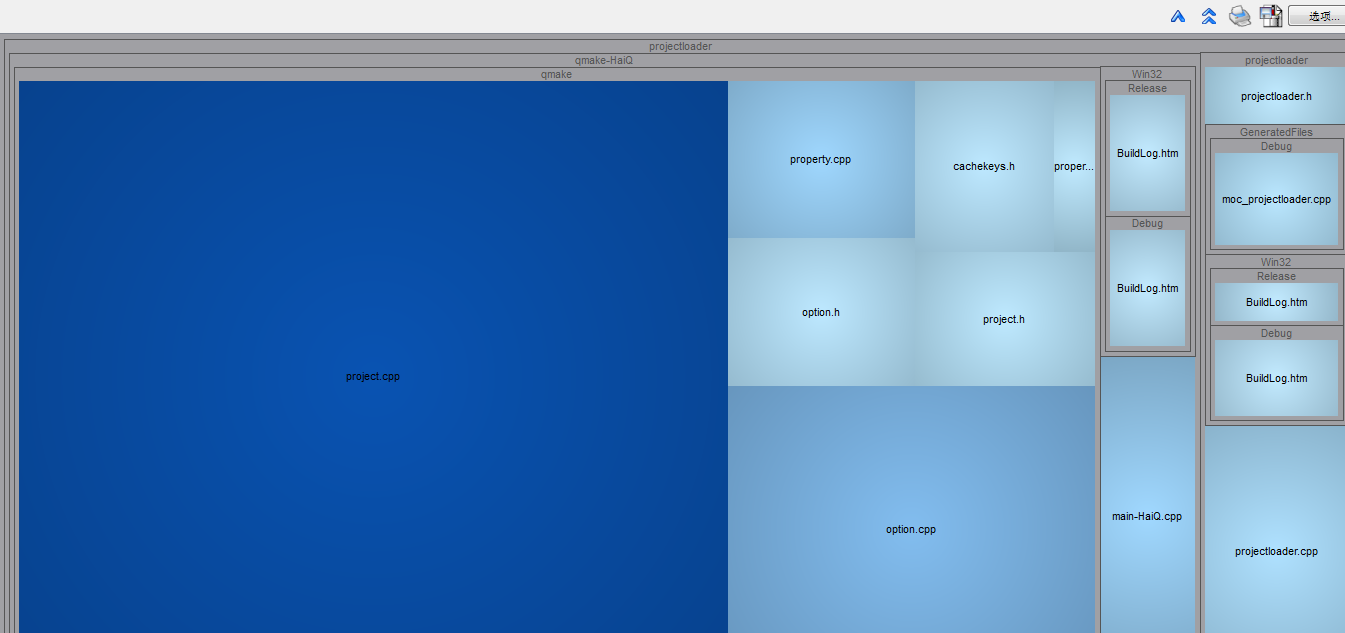Click the qmake folder header
Image resolution: width=1345 pixels, height=633 pixels.
point(556,74)
